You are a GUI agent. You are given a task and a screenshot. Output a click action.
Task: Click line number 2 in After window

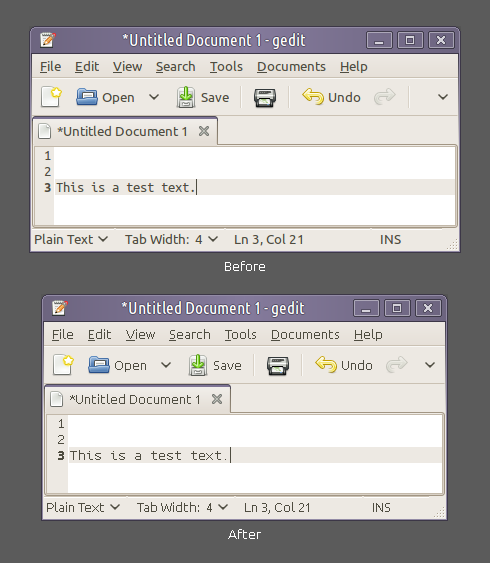click(x=61, y=439)
